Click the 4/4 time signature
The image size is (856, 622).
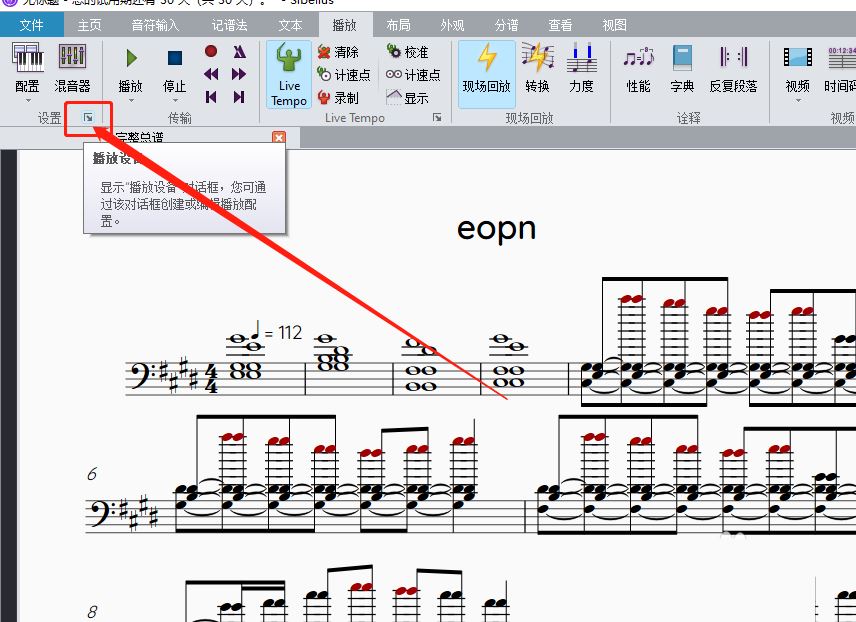(211, 378)
